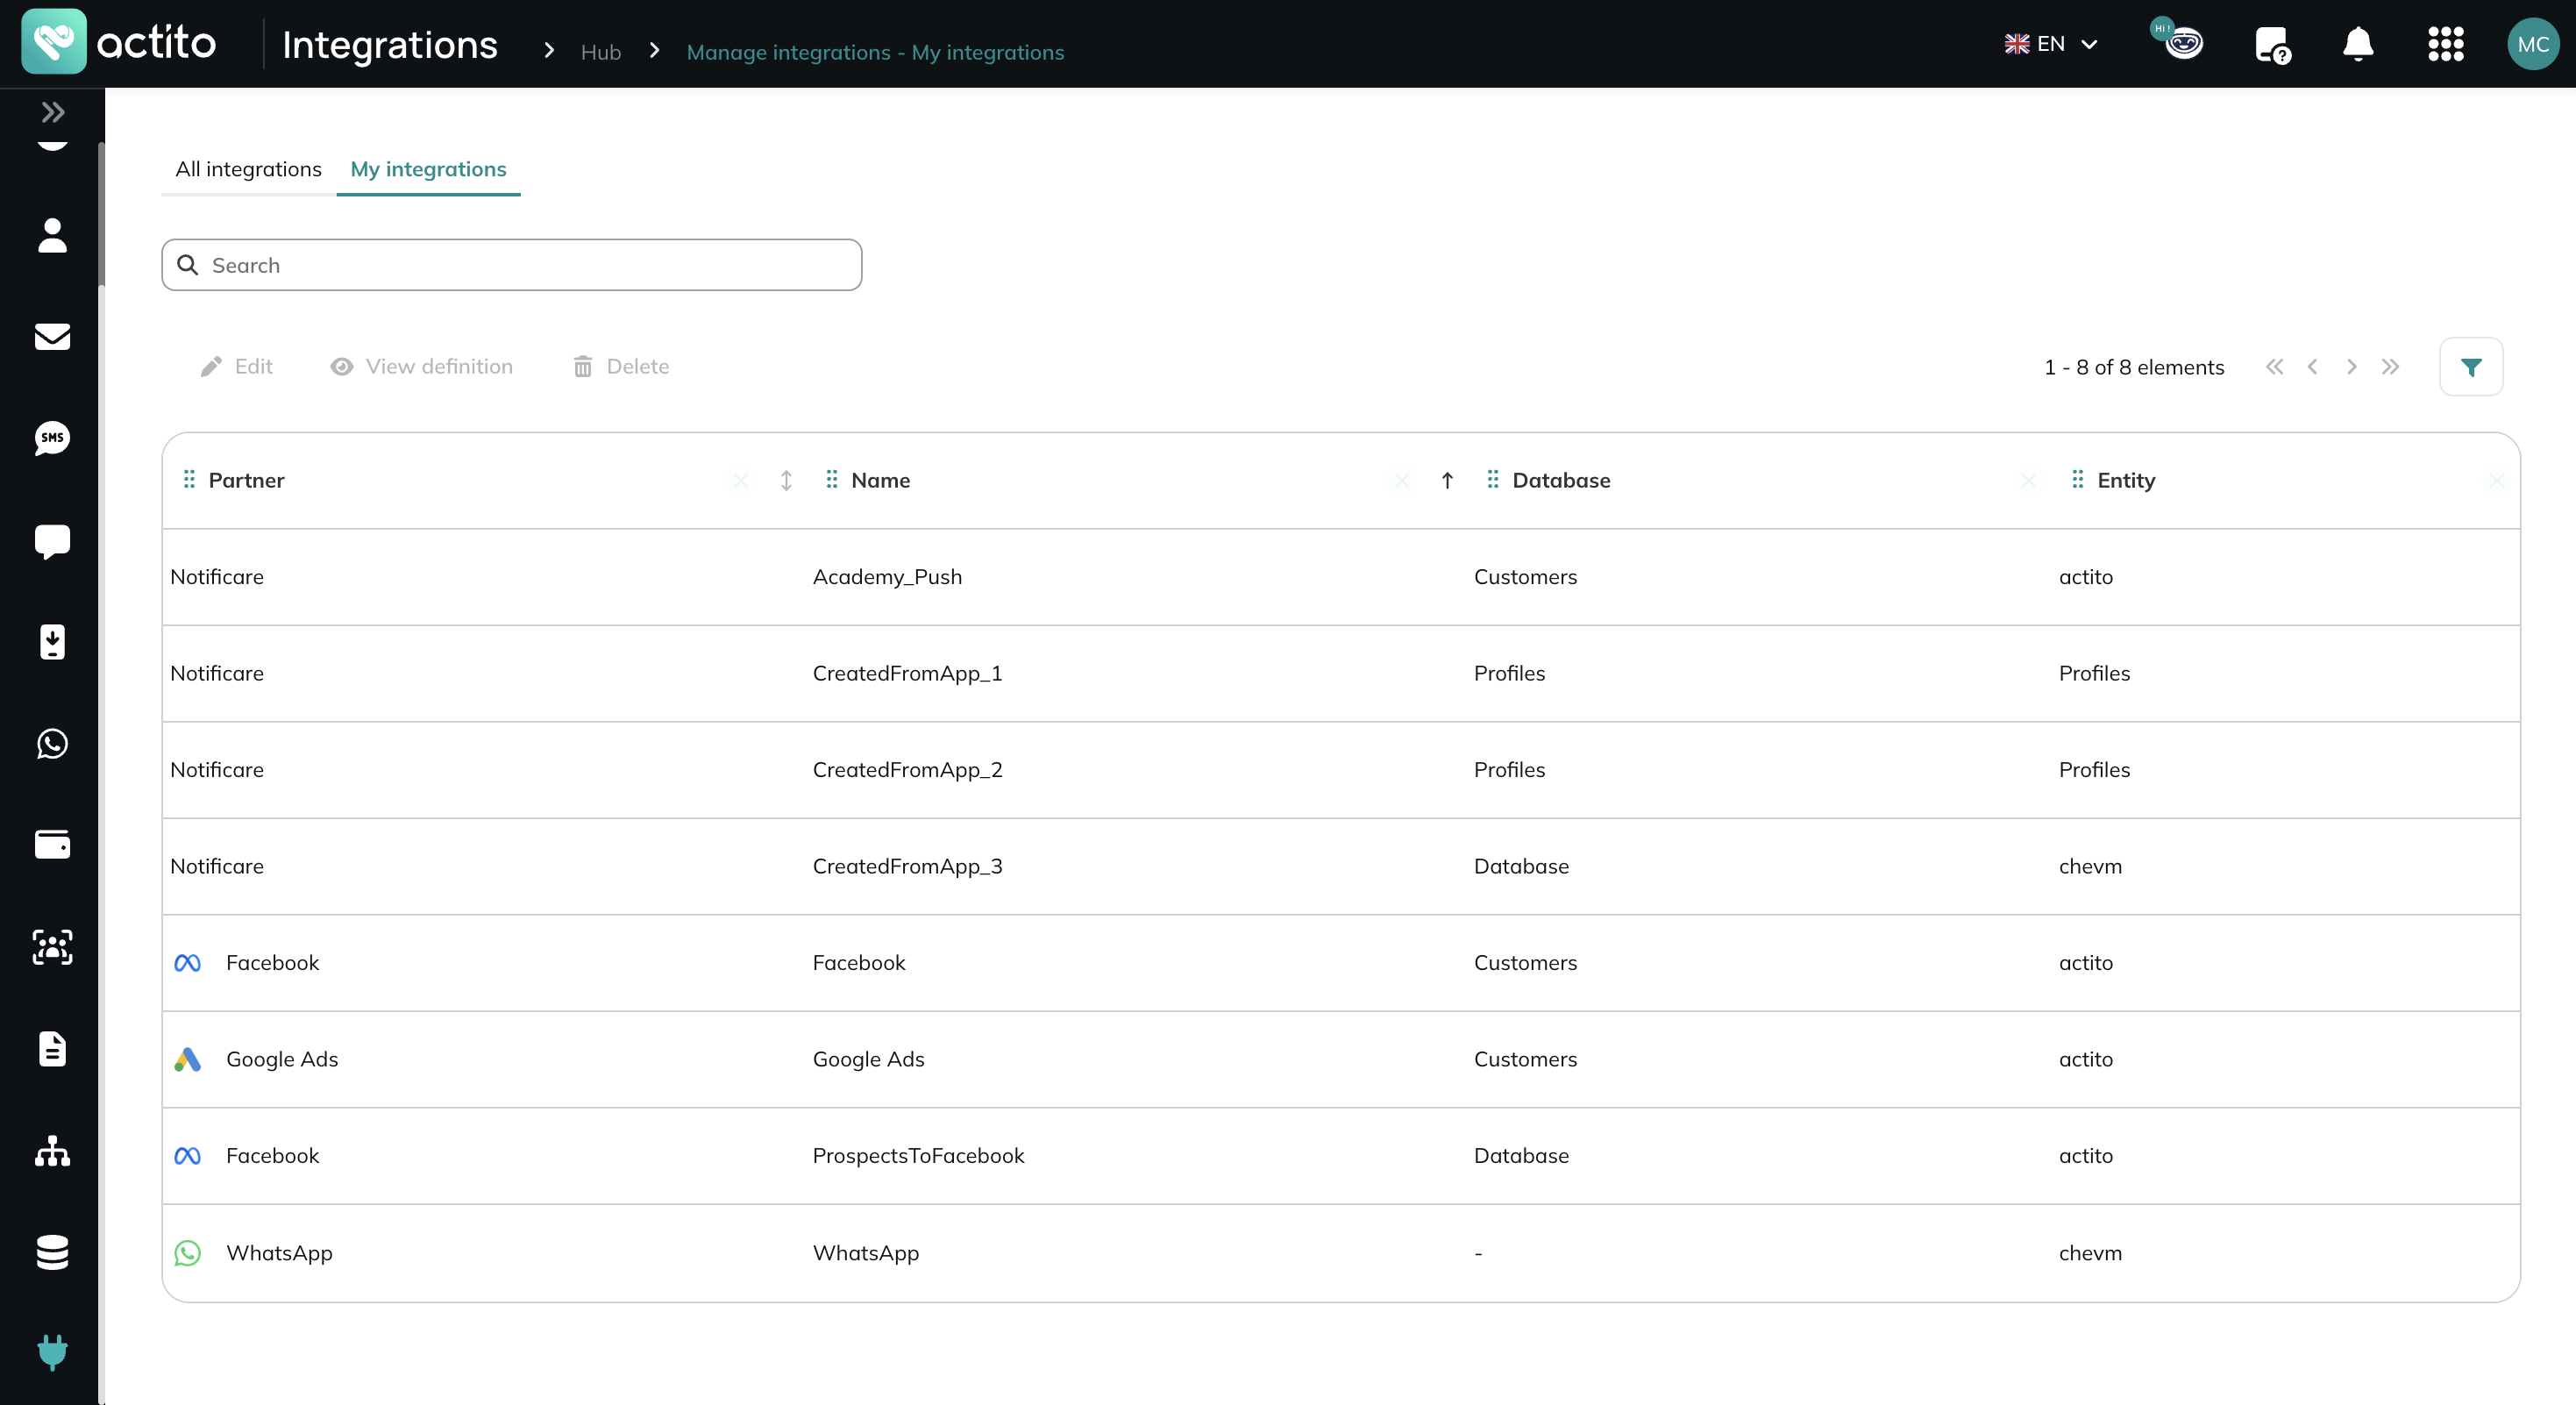Click the Partner column drag handle
The height and width of the screenshot is (1405, 2576).
188,480
